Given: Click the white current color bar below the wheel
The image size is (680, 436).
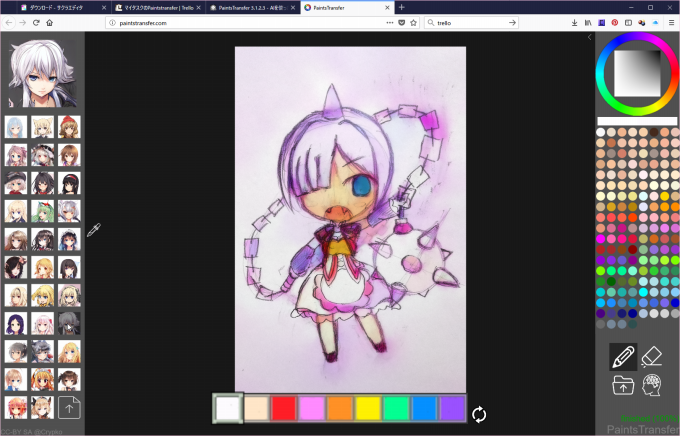Looking at the screenshot, I should 637,121.
